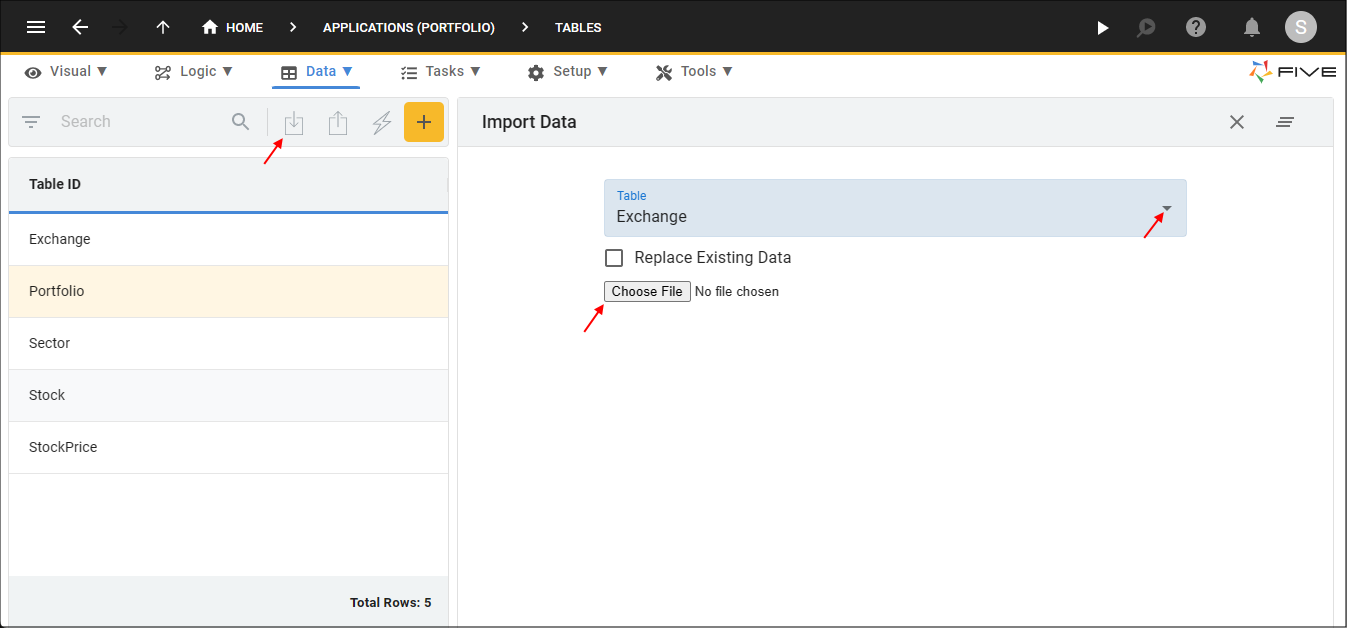Viewport: 1347px width, 628px height.
Task: Open the Tools menu
Action: pos(694,72)
